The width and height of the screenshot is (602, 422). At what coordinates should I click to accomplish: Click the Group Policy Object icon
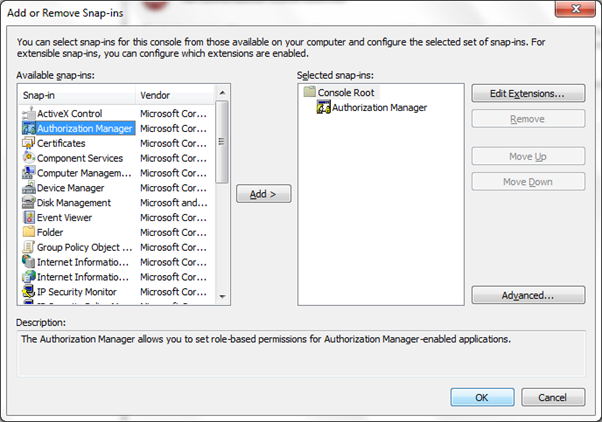click(x=29, y=247)
